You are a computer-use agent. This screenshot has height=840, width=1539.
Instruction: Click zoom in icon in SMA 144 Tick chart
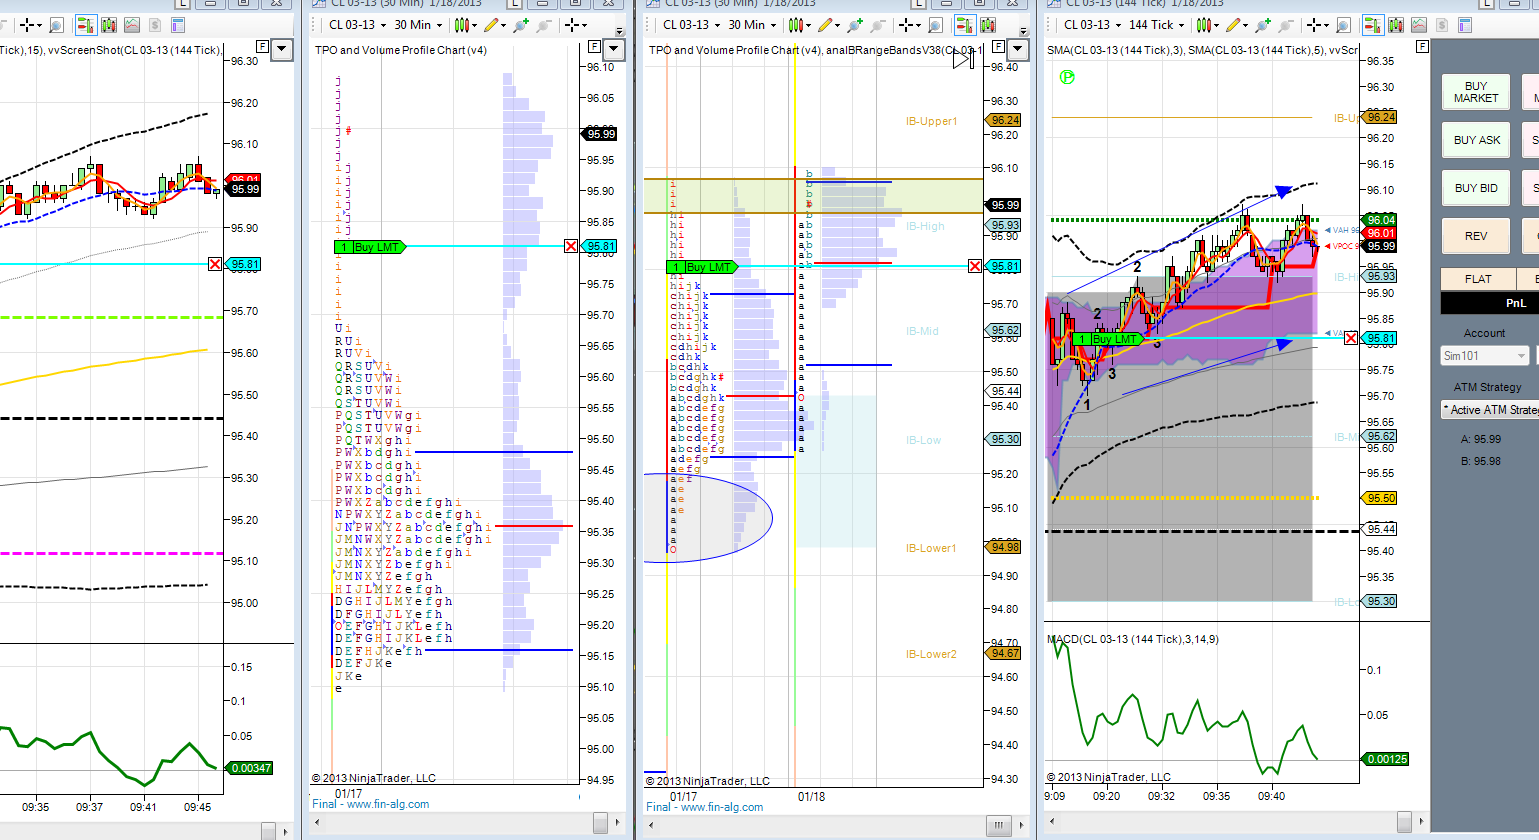pyautogui.click(x=1263, y=25)
